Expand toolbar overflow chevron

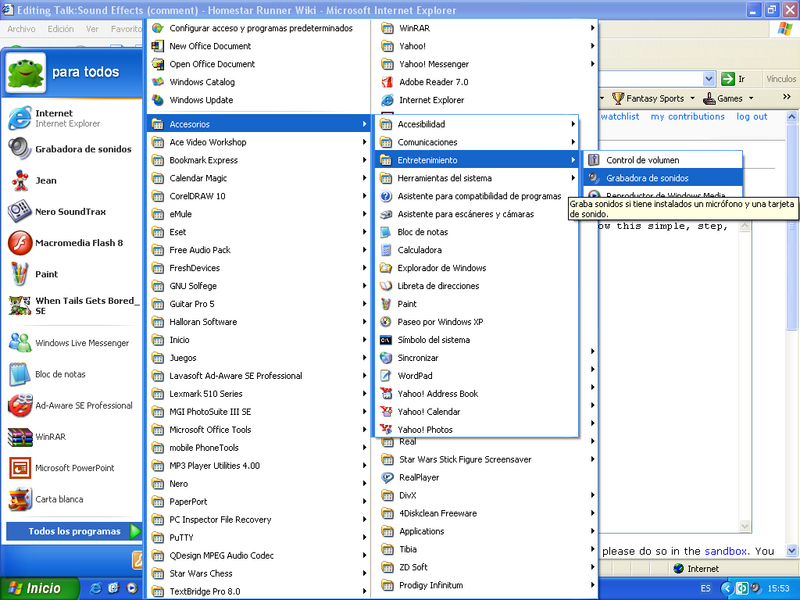[786, 96]
